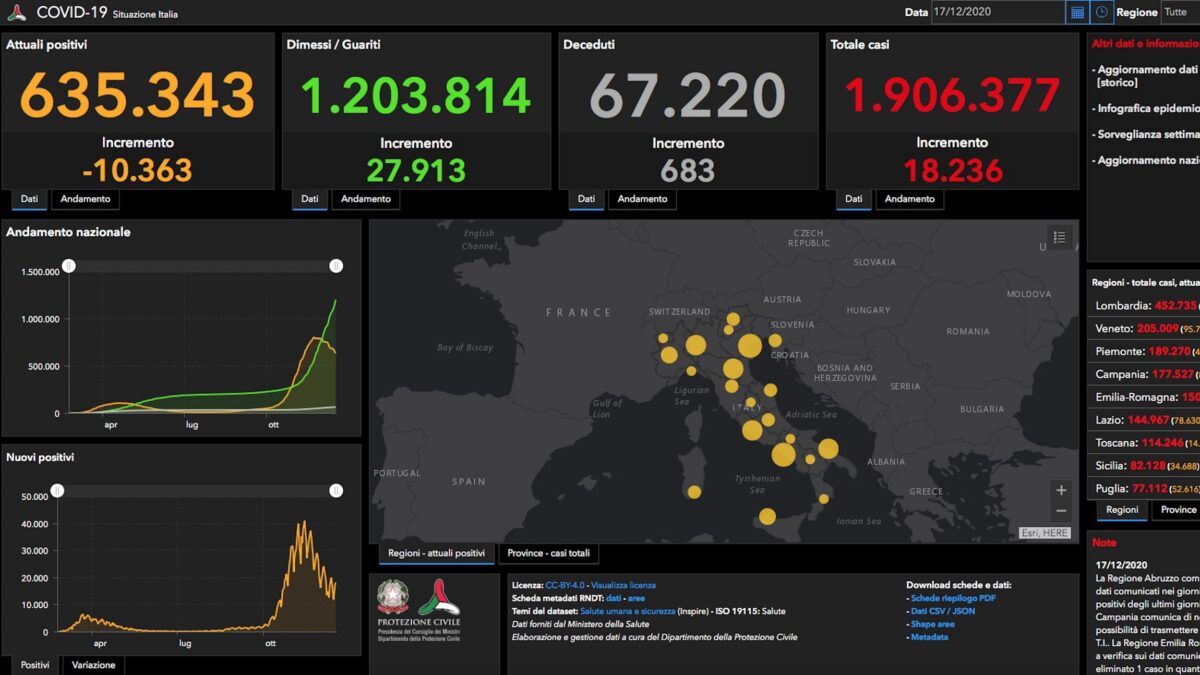Open the Province list tab
Screen dimensions: 1200x675
tap(1177, 510)
